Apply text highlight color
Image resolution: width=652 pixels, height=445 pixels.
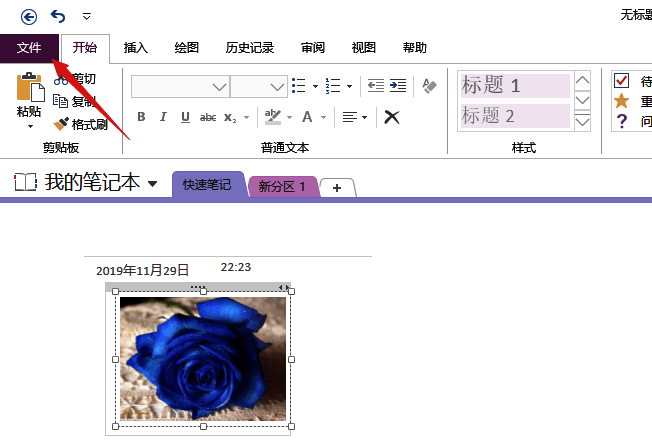coord(273,117)
